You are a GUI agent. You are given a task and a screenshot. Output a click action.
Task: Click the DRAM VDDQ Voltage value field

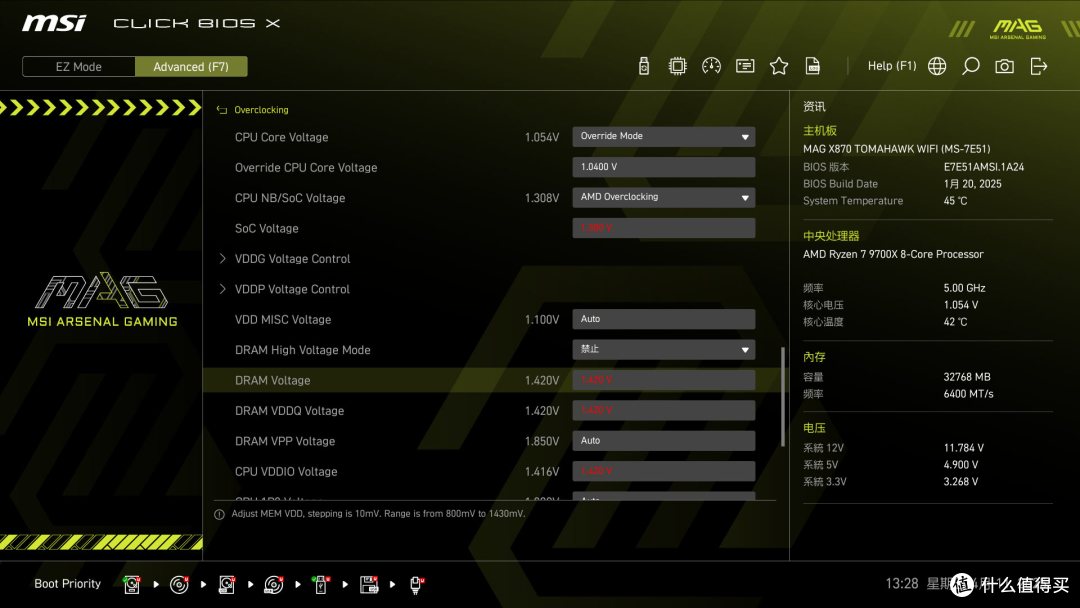663,410
